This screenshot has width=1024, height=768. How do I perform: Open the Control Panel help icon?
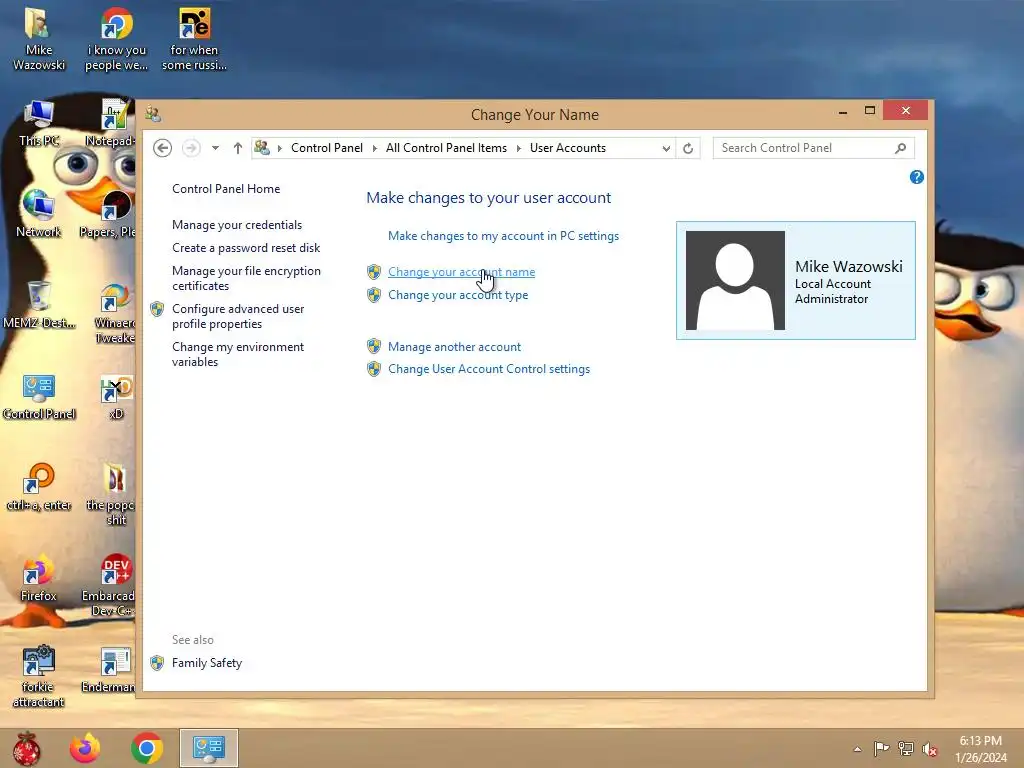tap(916, 177)
